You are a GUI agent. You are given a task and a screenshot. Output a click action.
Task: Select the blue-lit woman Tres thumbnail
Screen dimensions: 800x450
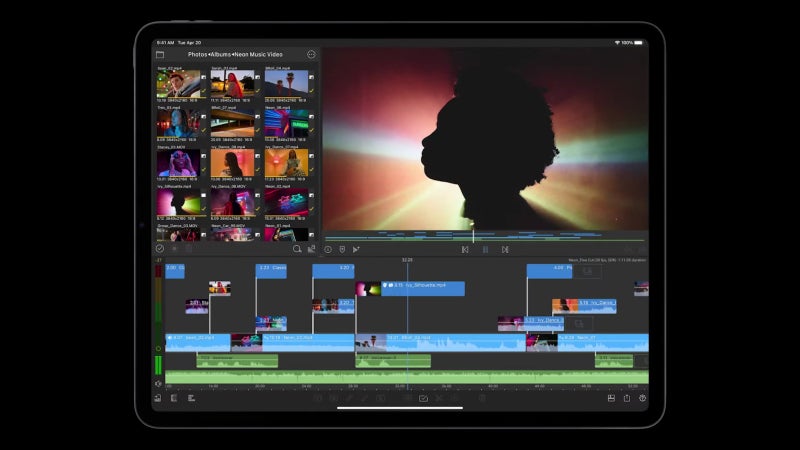tap(178, 123)
